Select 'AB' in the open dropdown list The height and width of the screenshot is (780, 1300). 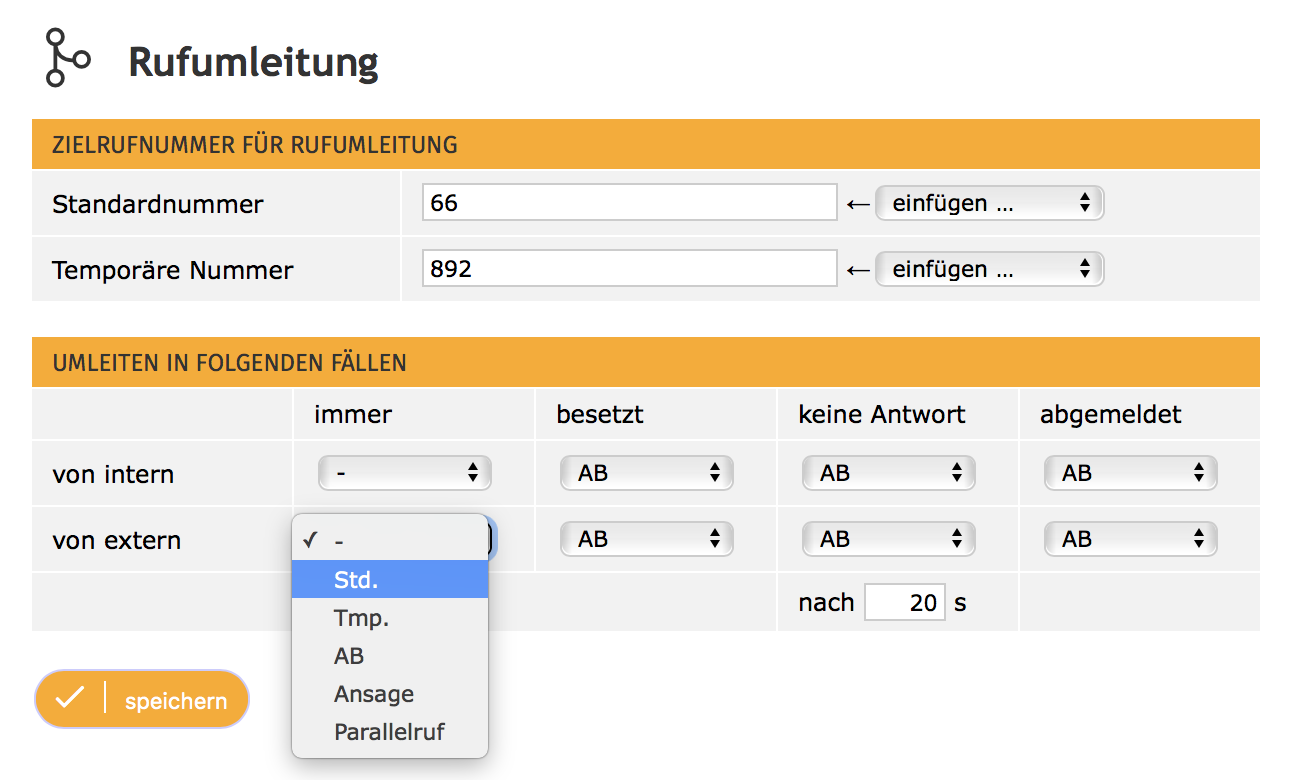point(389,656)
